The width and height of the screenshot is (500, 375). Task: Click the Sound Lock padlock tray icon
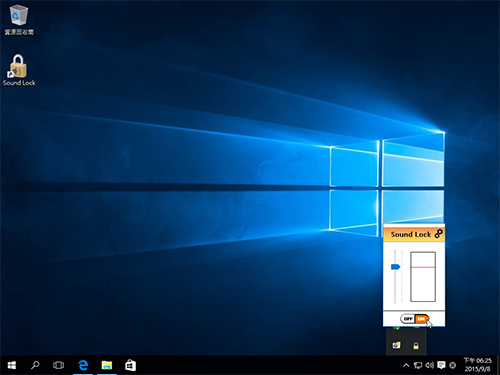(x=416, y=346)
